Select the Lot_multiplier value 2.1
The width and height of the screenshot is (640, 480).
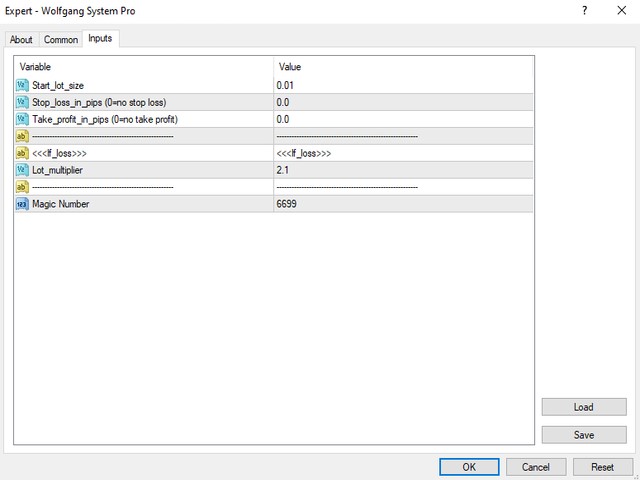click(x=403, y=170)
